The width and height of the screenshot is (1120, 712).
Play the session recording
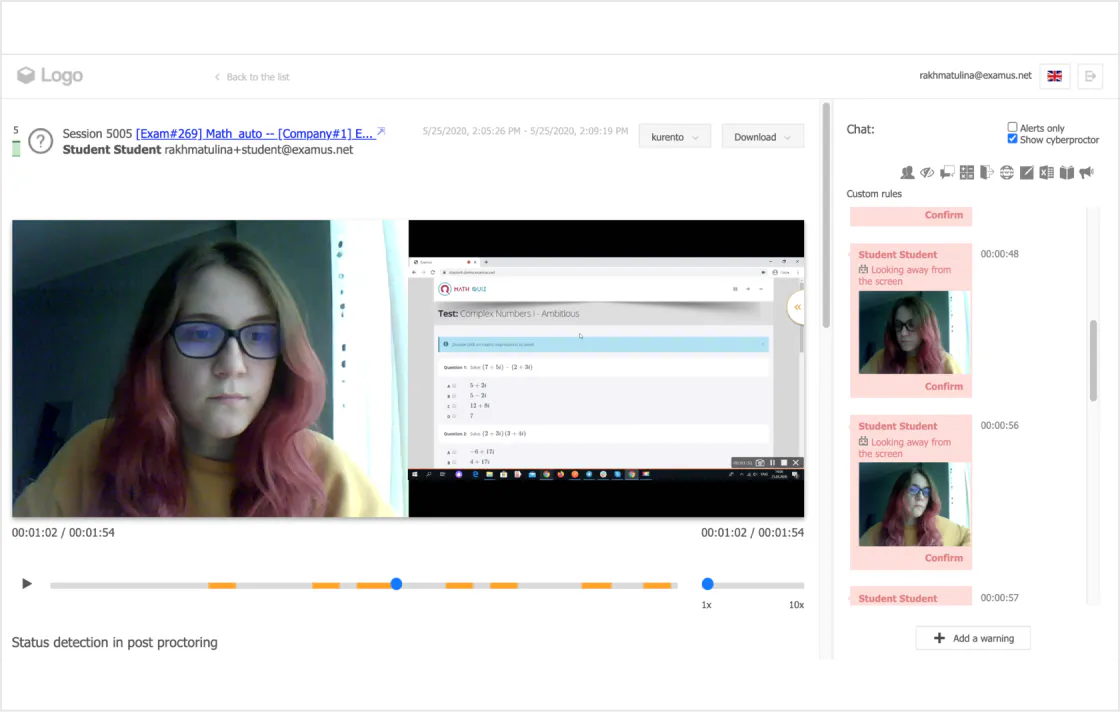(26, 583)
